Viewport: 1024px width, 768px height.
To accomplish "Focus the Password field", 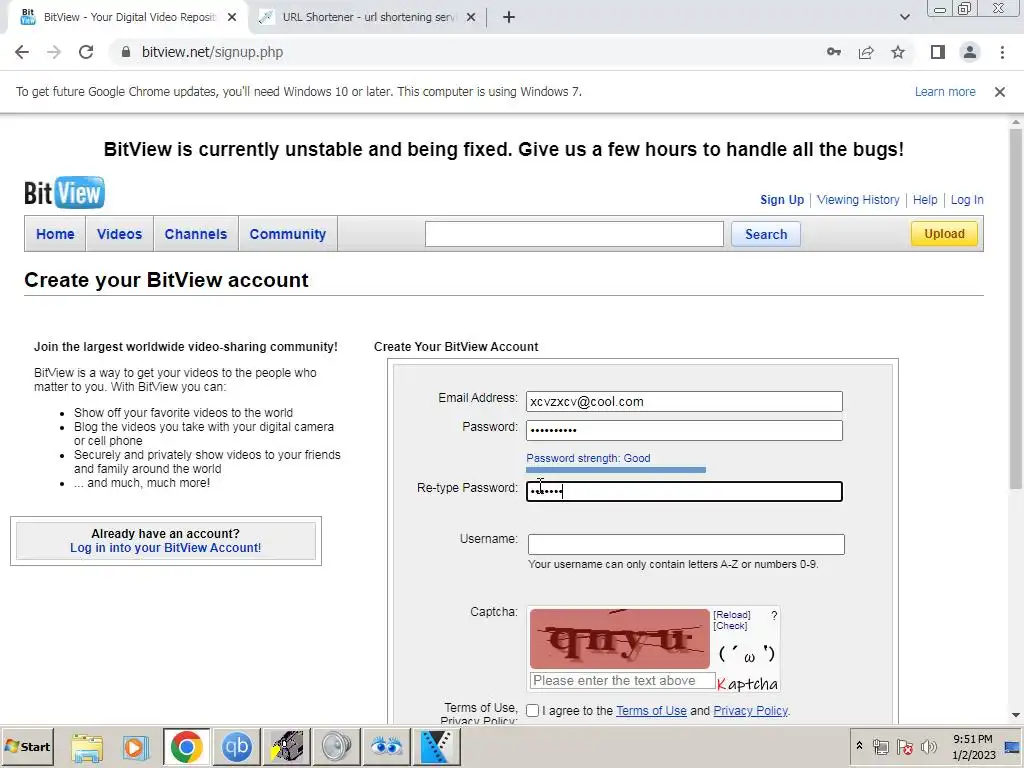I will pos(684,430).
